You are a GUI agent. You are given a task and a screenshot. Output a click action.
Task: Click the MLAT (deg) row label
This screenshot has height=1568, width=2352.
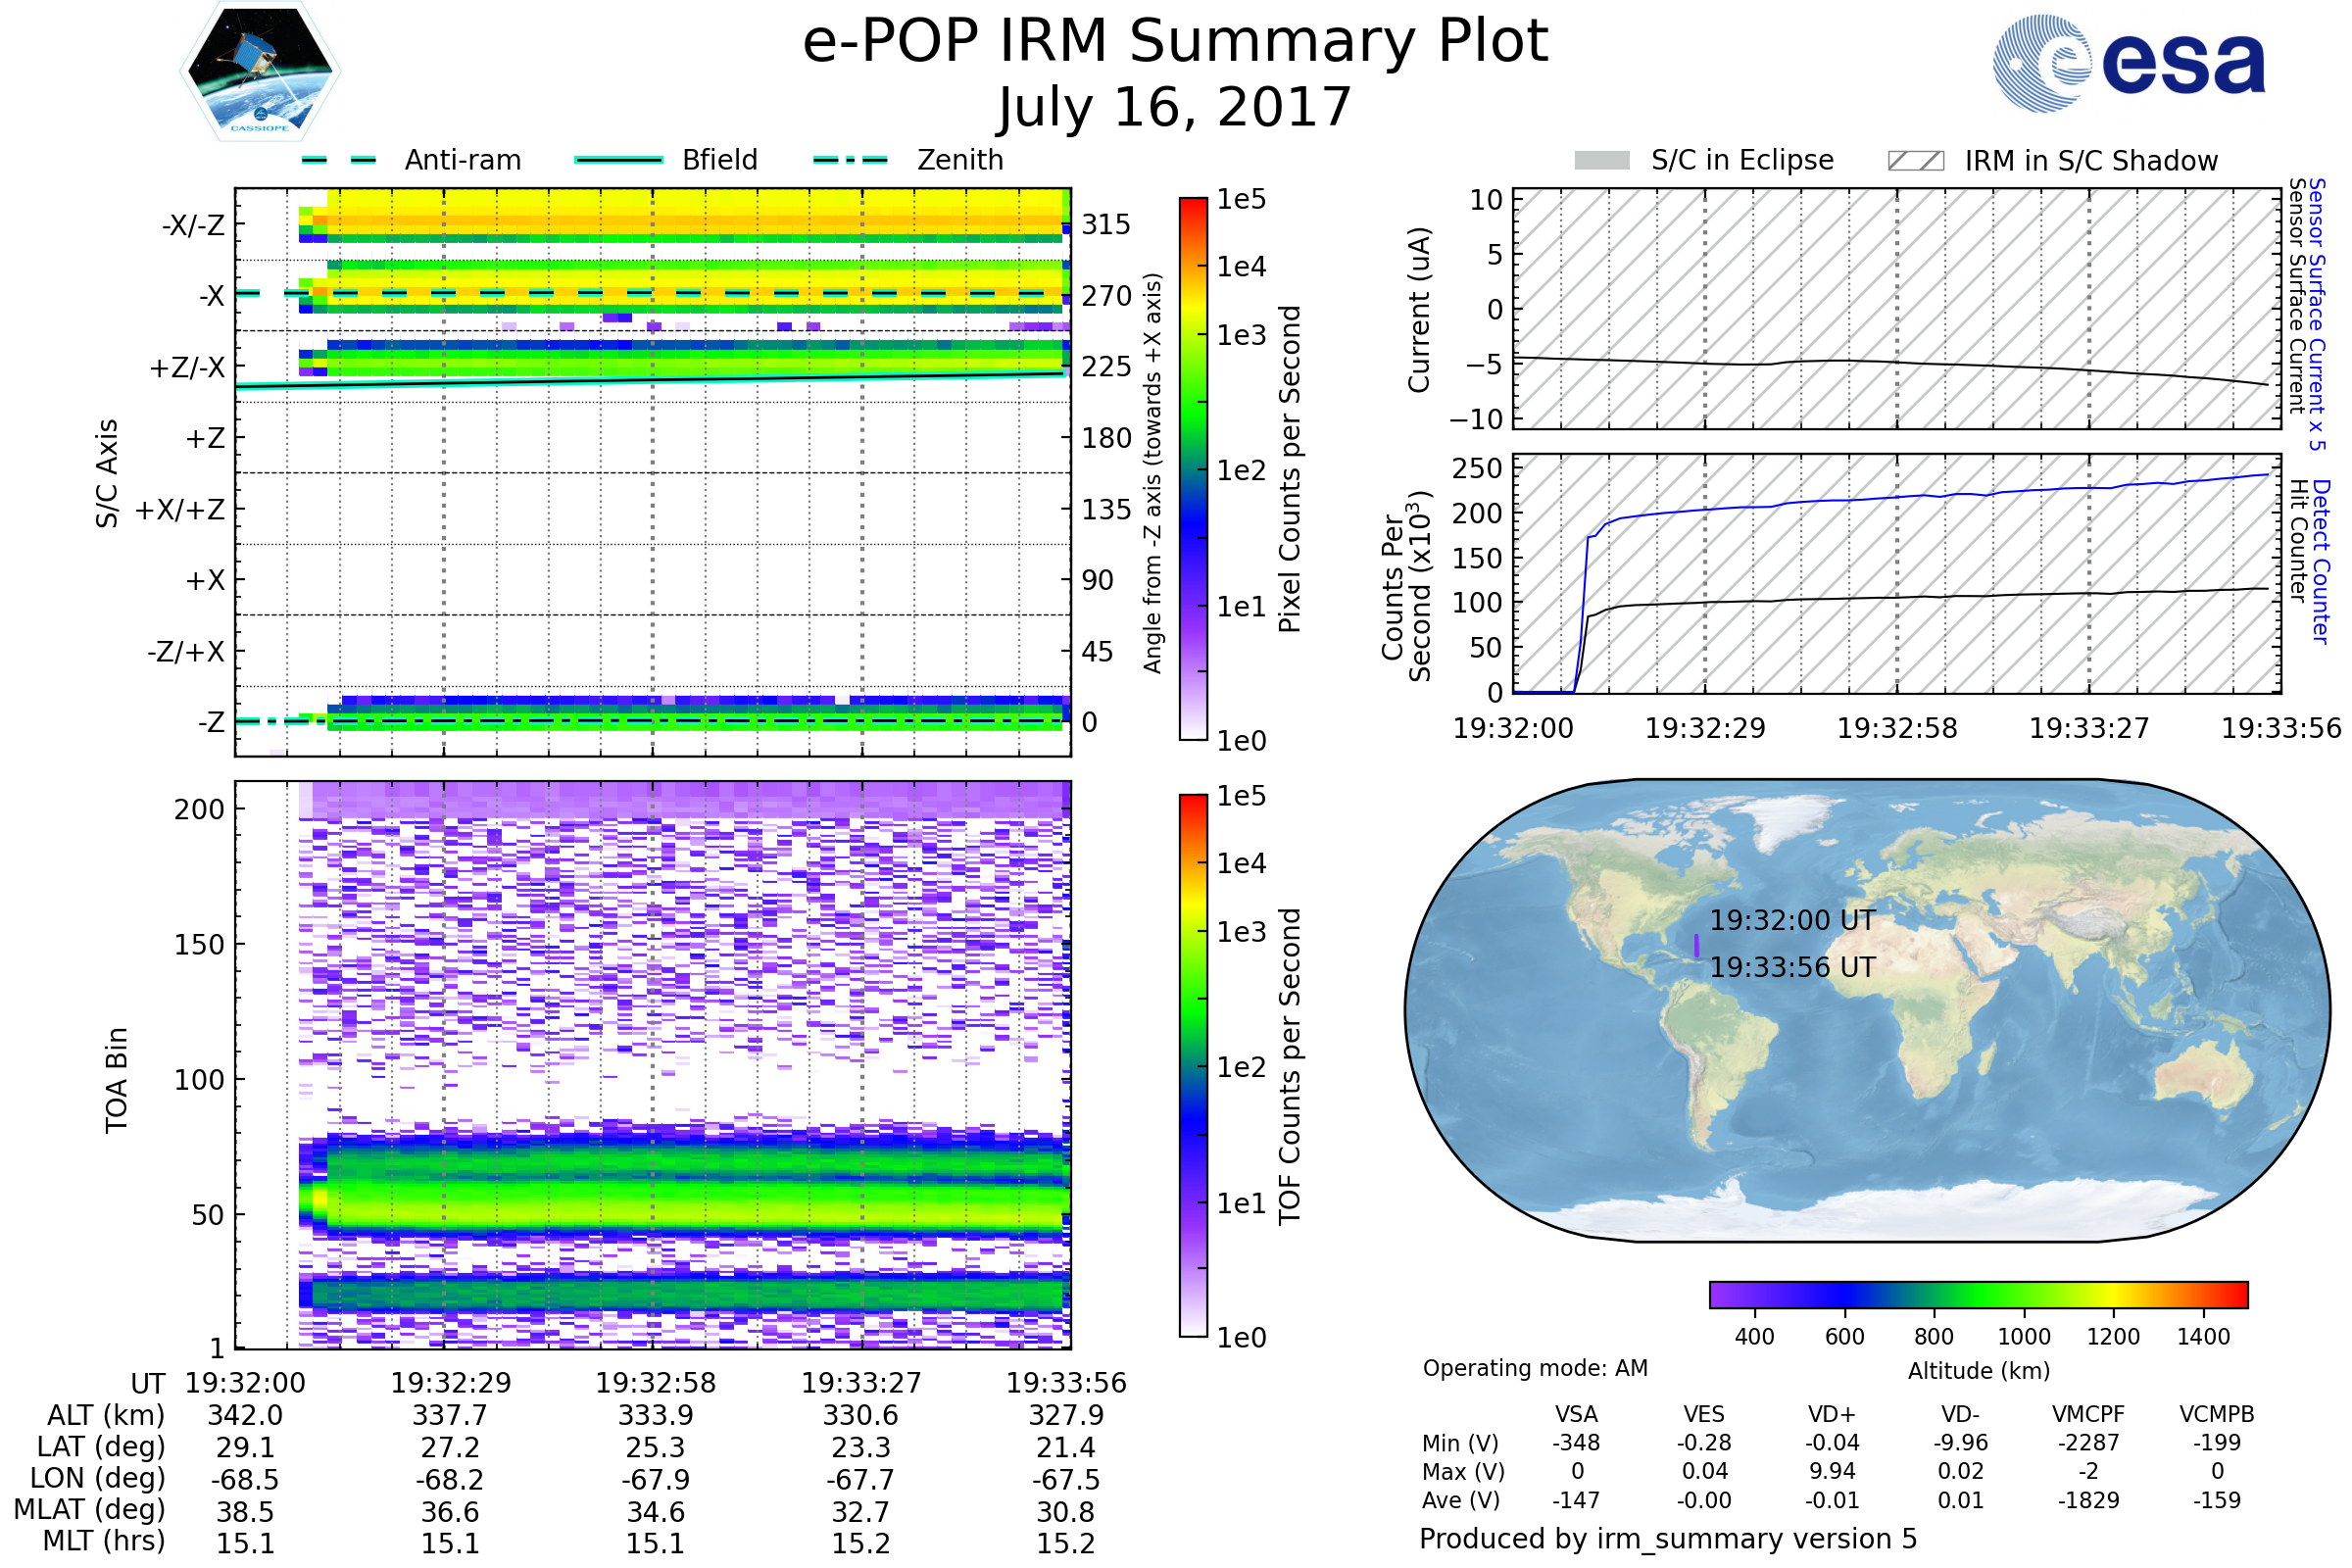(x=90, y=1509)
